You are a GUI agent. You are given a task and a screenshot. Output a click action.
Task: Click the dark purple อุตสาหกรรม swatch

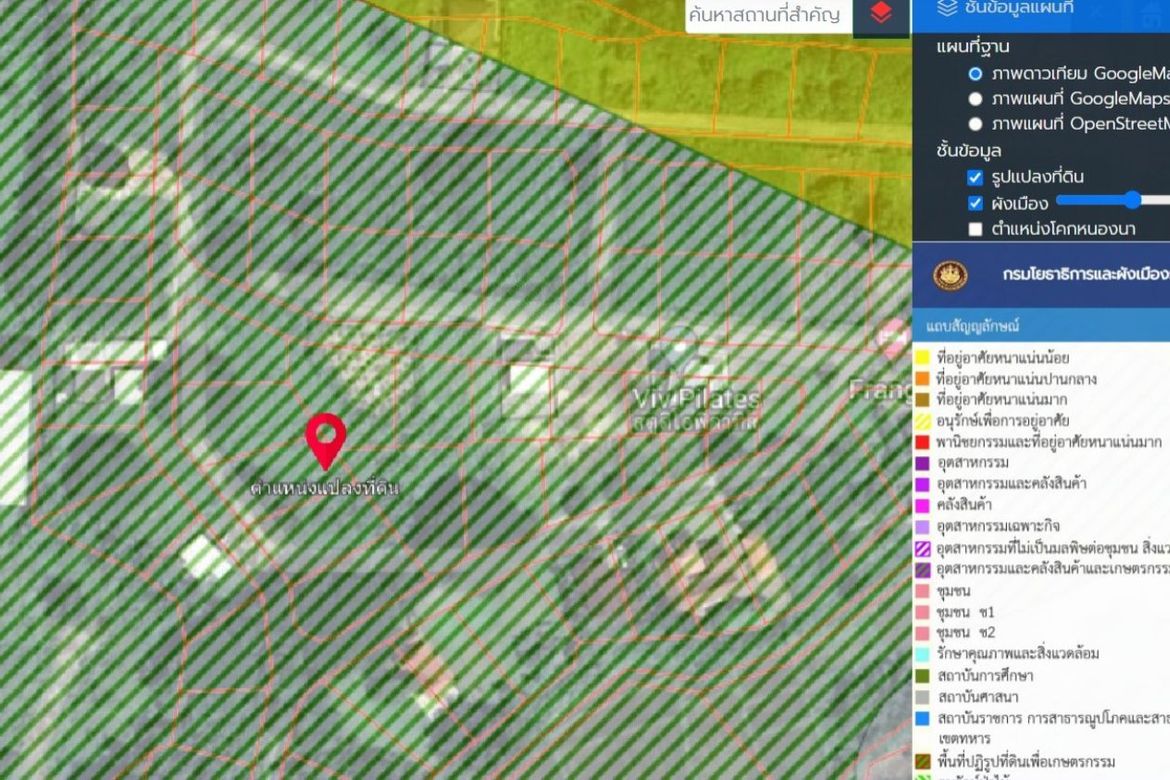point(923,463)
